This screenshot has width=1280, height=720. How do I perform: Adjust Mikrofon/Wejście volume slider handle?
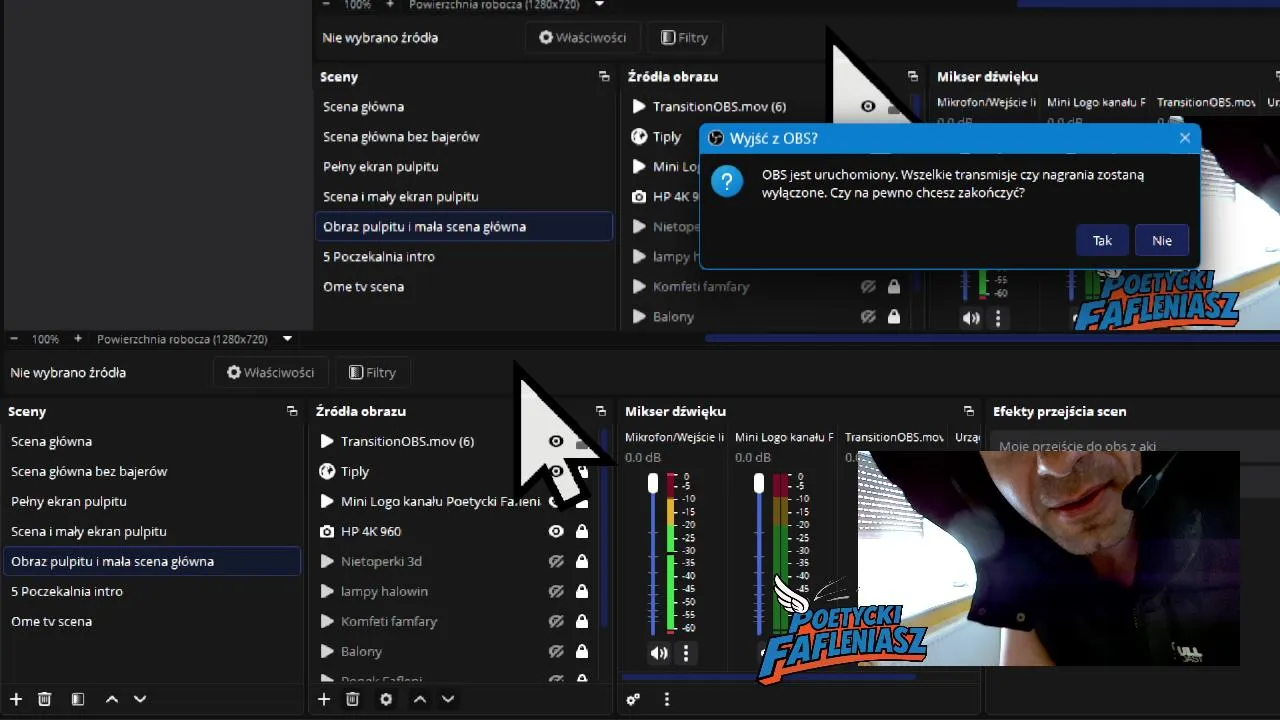(x=654, y=483)
